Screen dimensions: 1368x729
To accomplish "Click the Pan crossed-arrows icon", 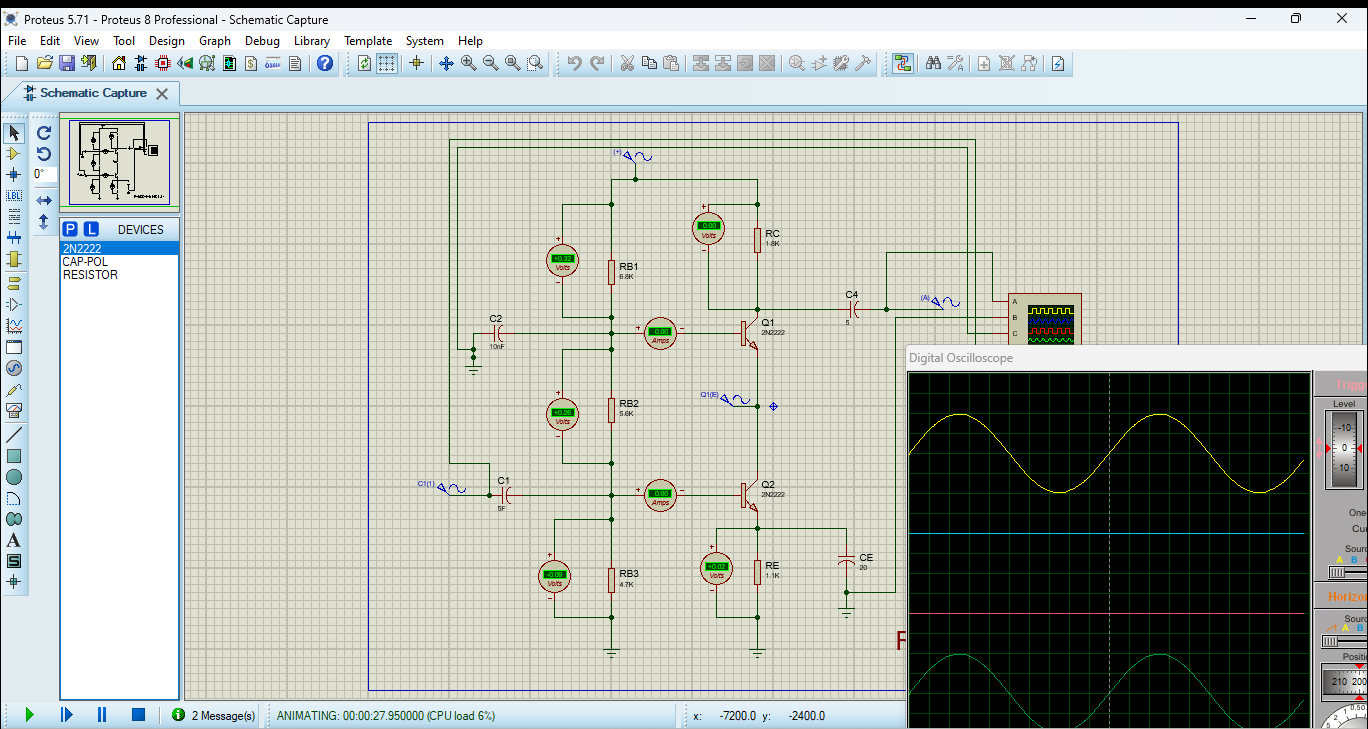I will tap(446, 63).
